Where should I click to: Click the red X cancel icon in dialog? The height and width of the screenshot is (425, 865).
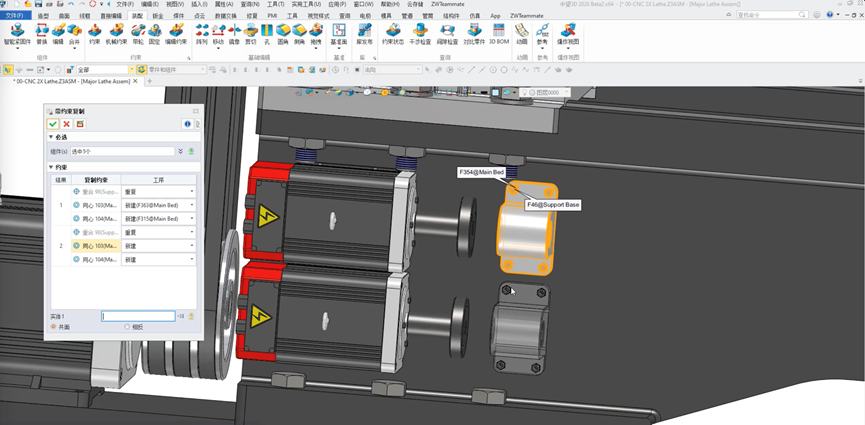[x=65, y=124]
